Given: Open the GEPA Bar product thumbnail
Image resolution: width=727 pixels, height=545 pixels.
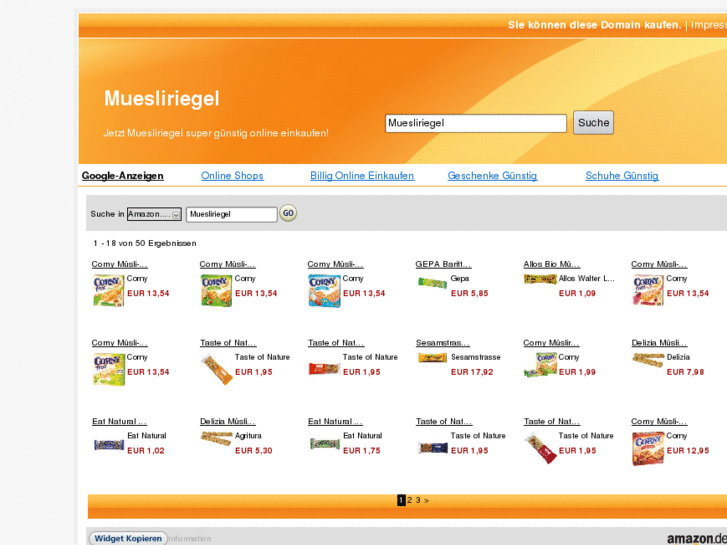Looking at the screenshot, I should coord(432,282).
